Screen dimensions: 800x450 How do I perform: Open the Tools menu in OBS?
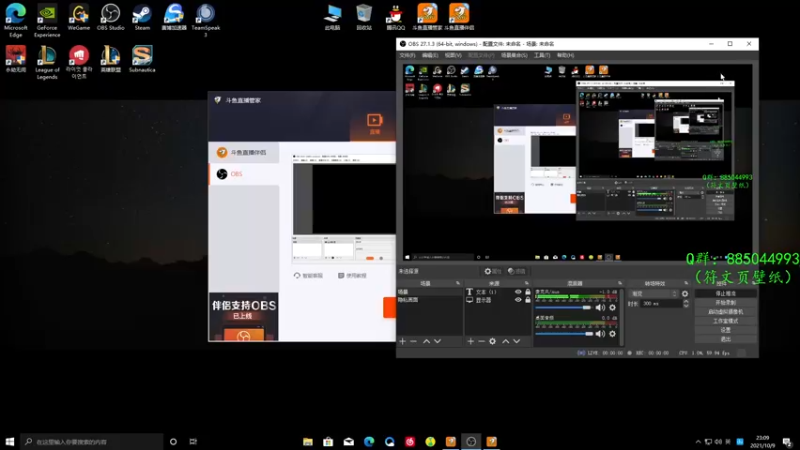tap(542, 55)
